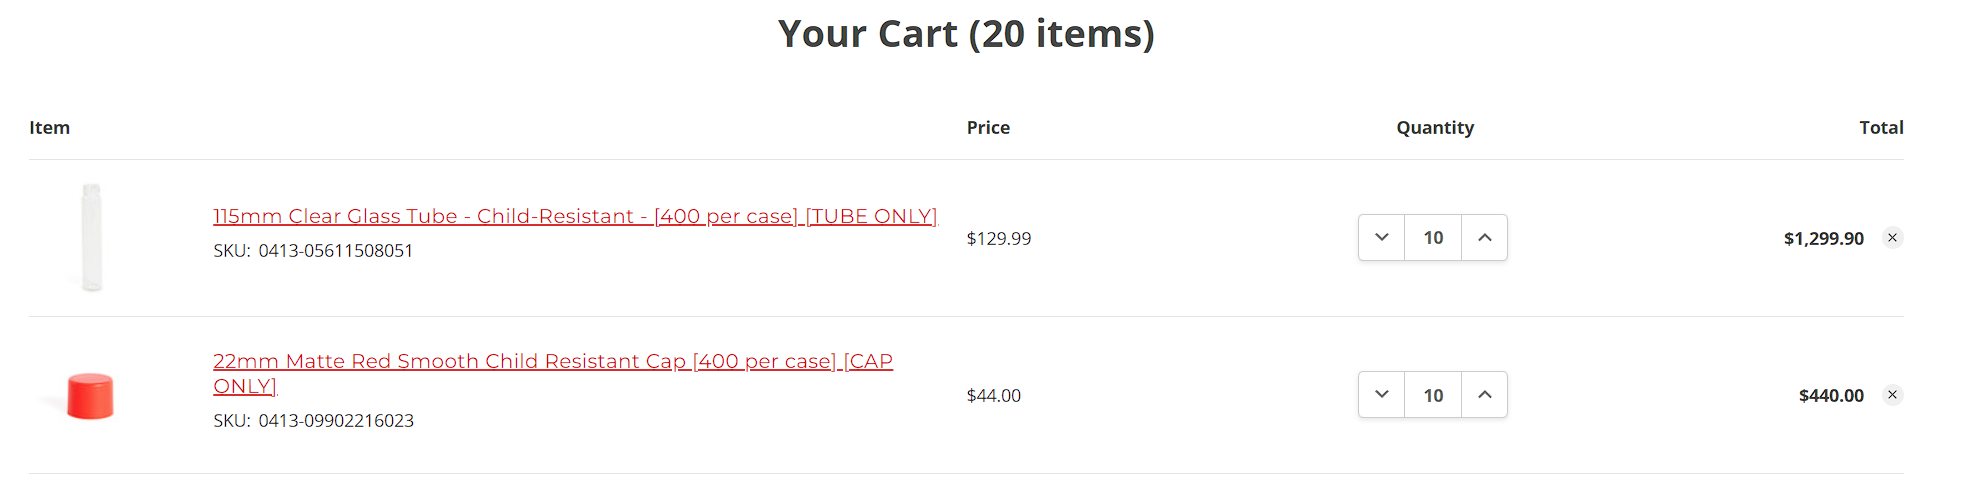Select SKU 0413-05611508051 text
Screen dimensions: 1961x497
[336, 251]
